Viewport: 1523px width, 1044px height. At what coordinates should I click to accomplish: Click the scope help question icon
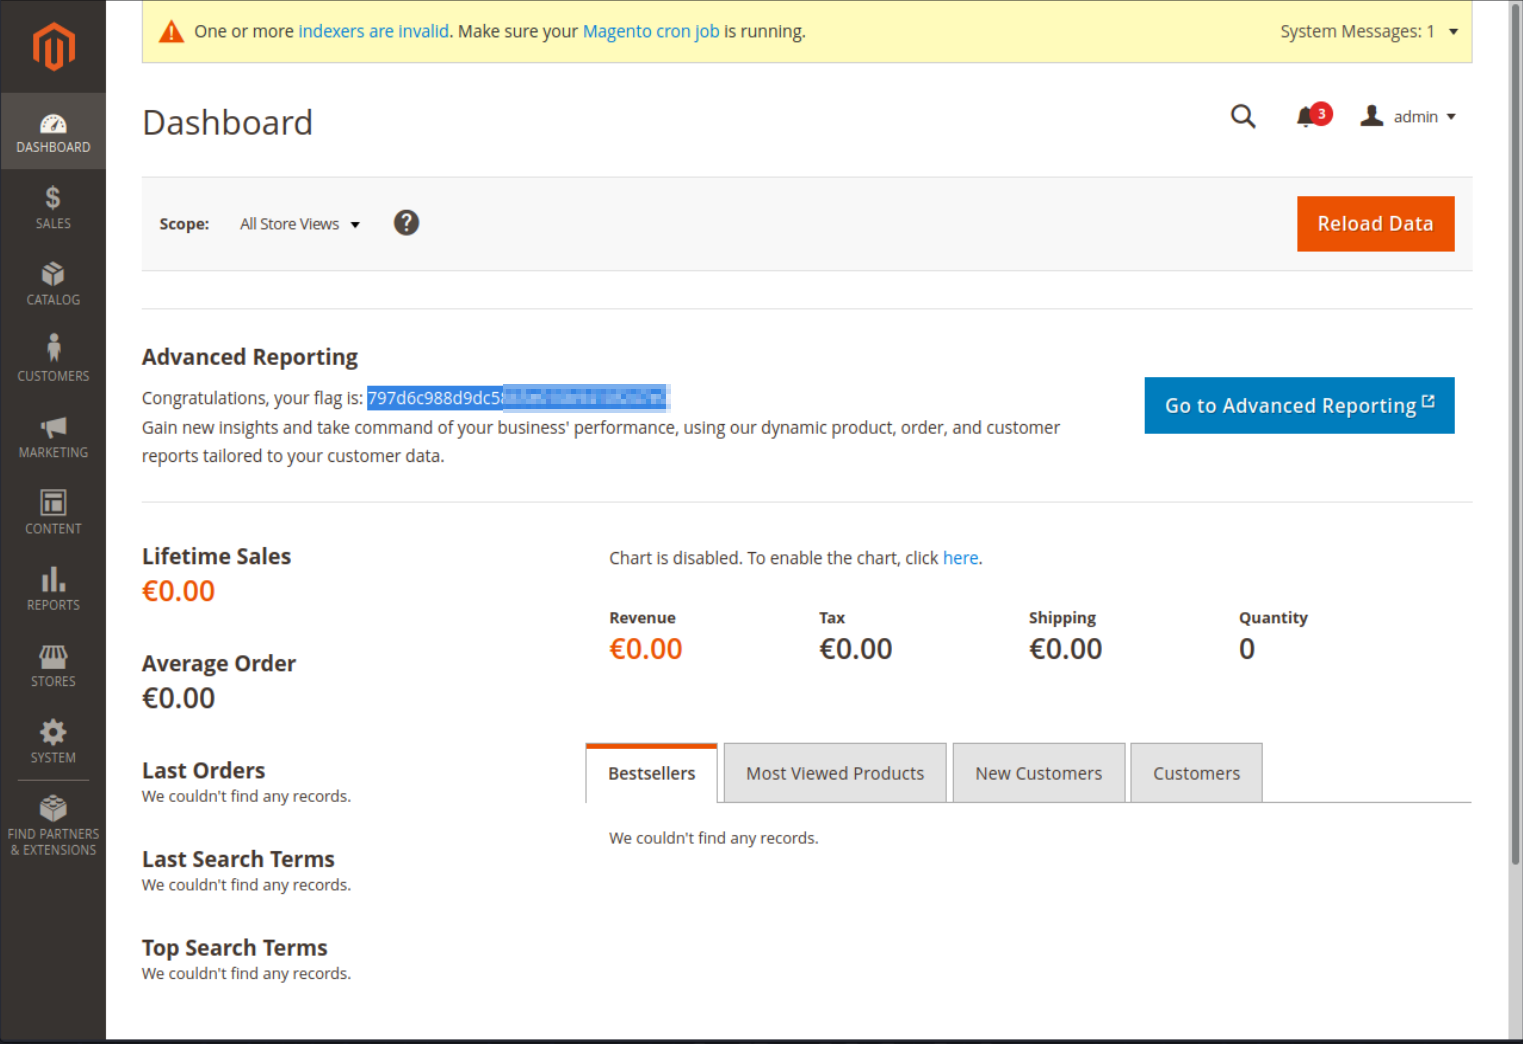point(406,223)
